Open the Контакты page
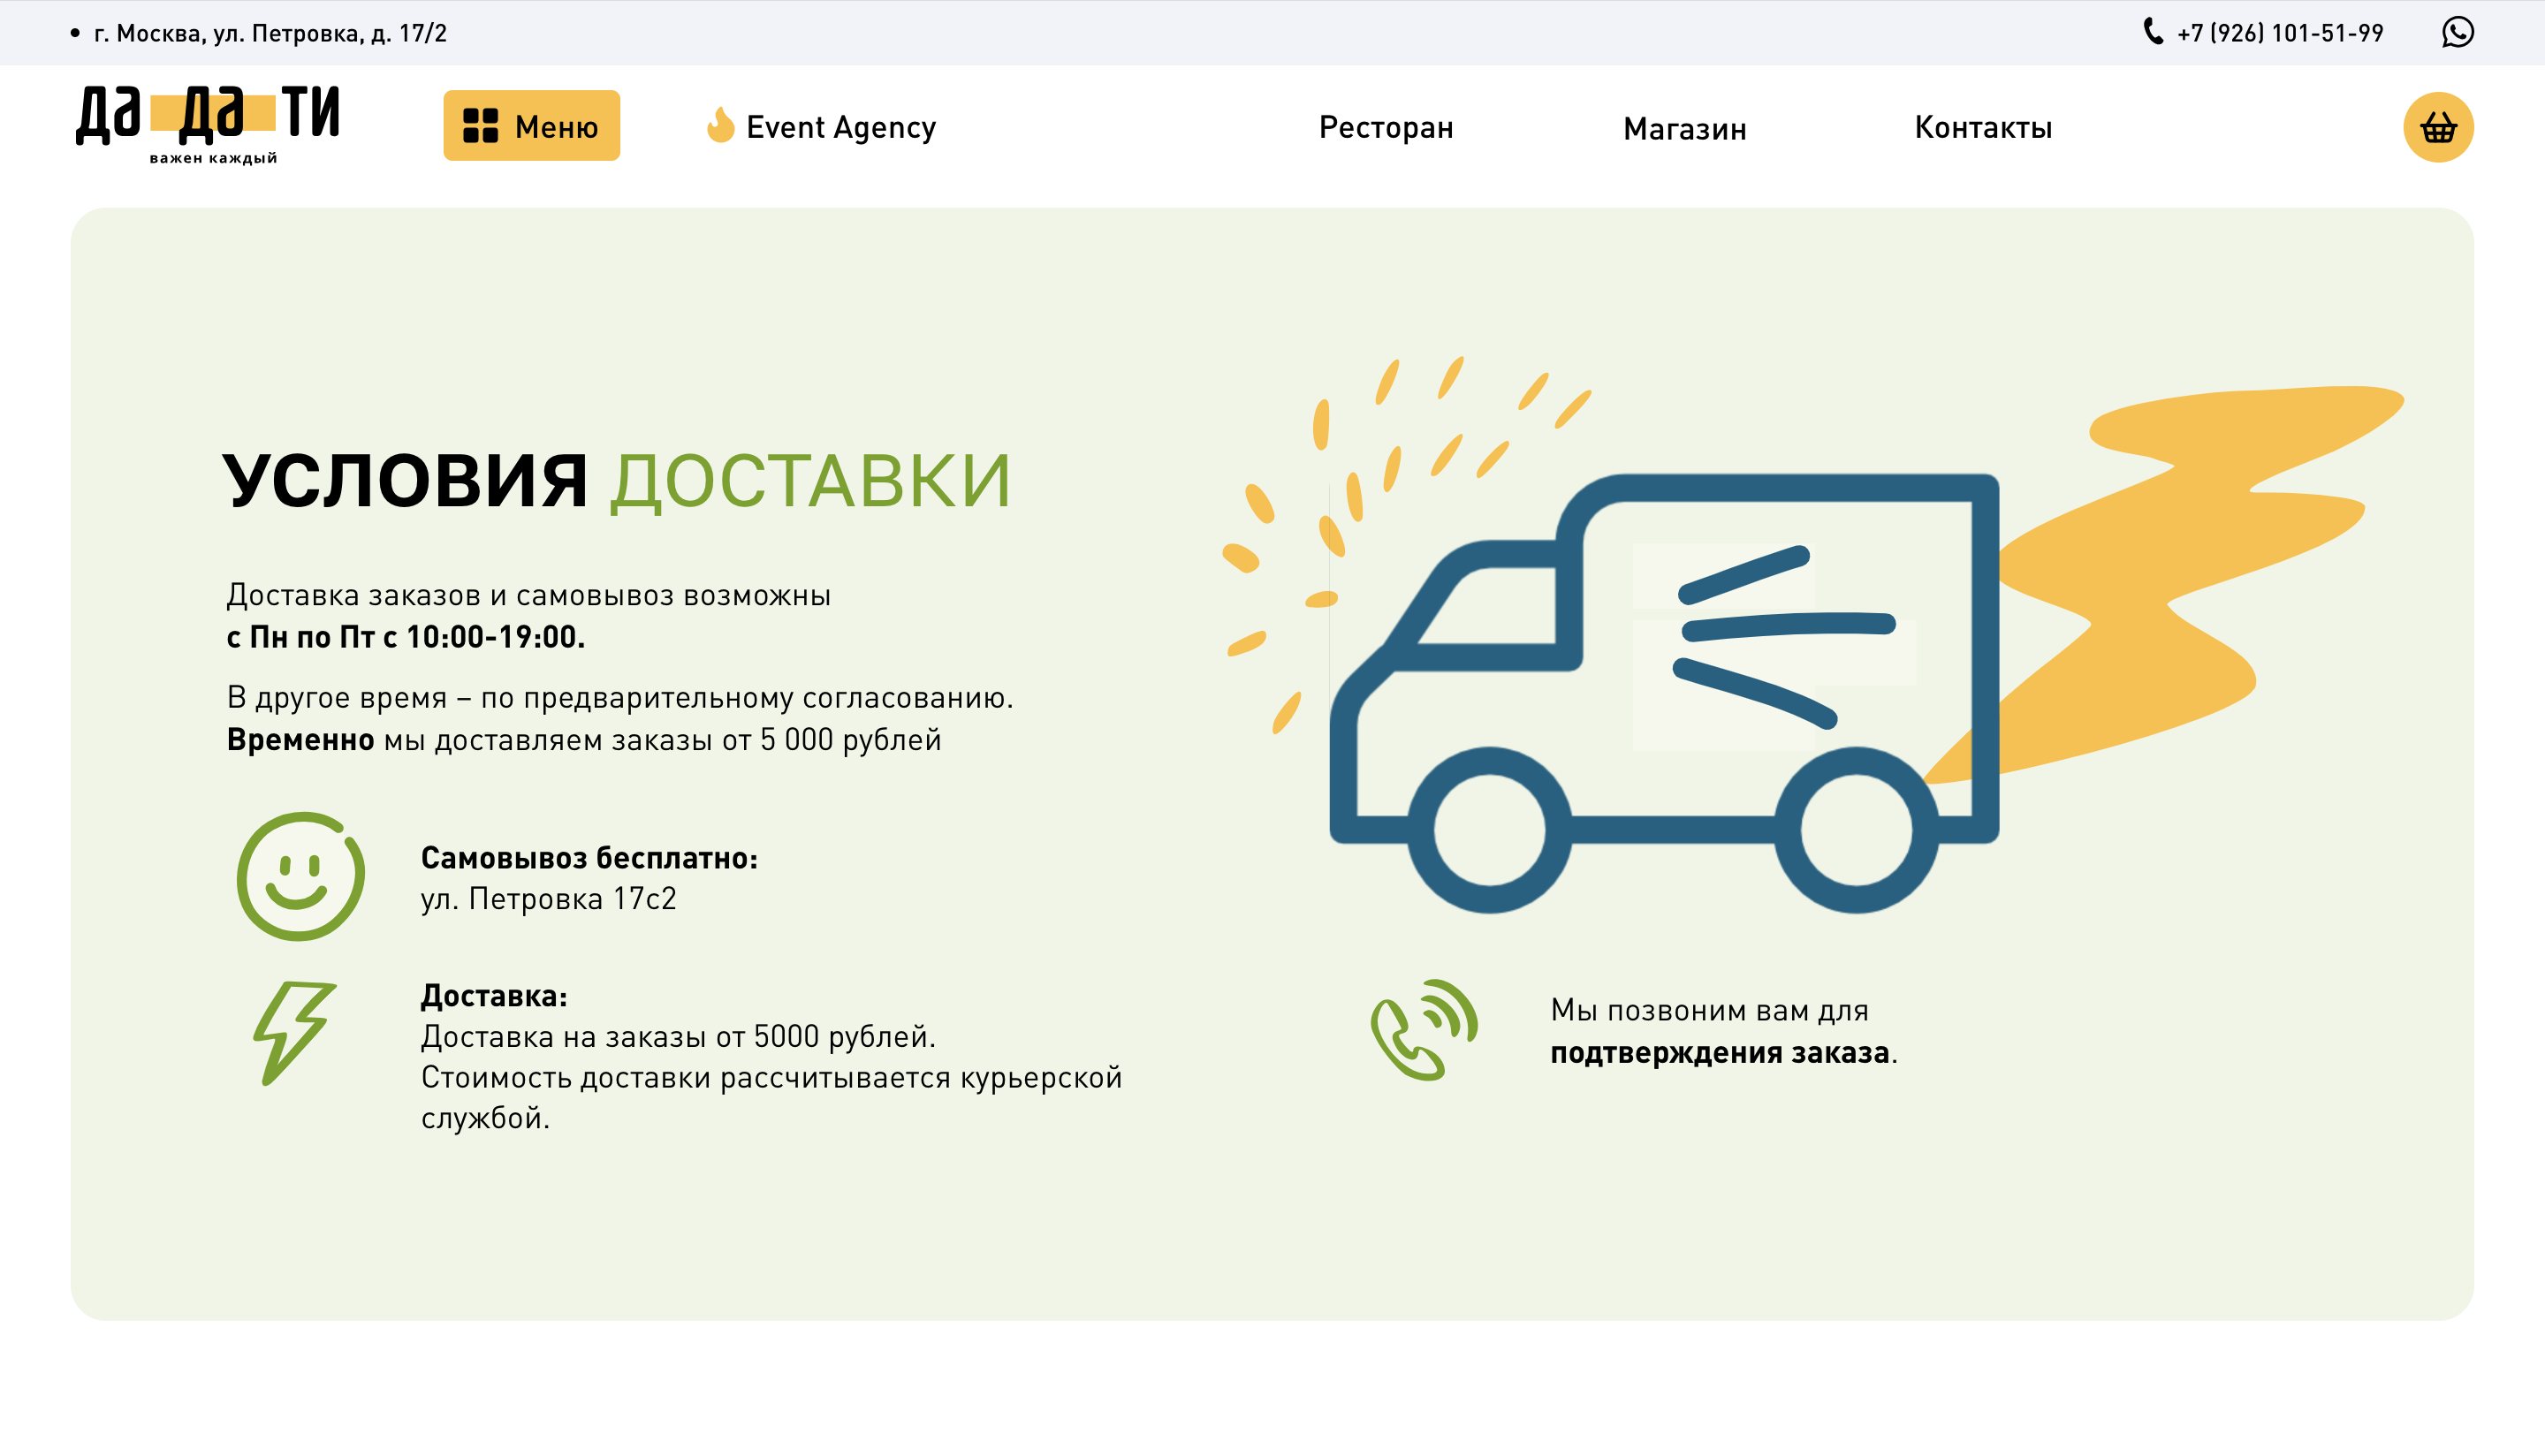This screenshot has width=2545, height=1456. (1983, 127)
